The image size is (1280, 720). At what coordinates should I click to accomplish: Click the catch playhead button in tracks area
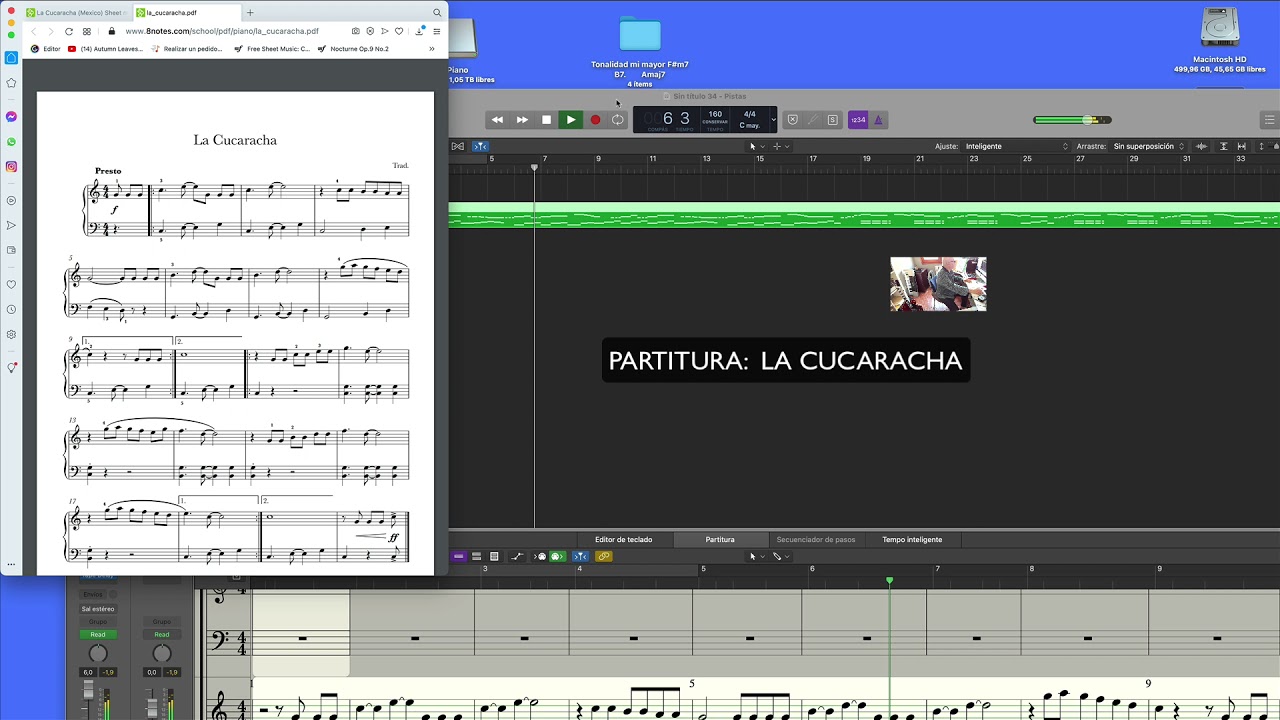(480, 146)
